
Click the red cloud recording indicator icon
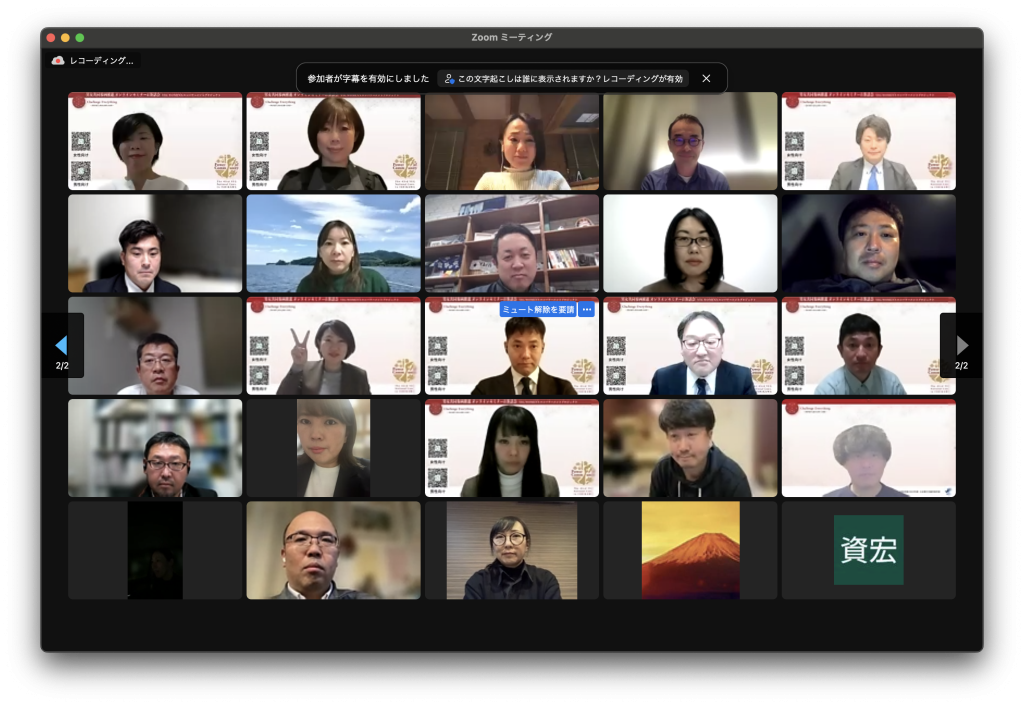[58, 61]
